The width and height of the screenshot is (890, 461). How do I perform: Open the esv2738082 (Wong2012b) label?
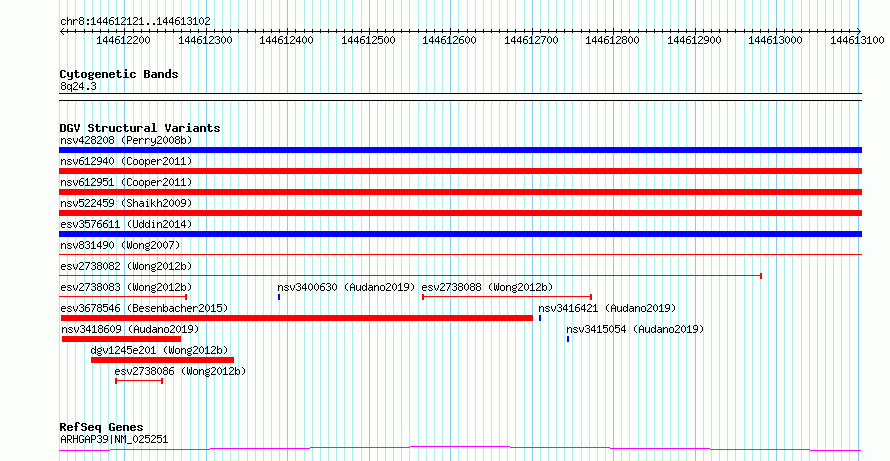point(126,266)
